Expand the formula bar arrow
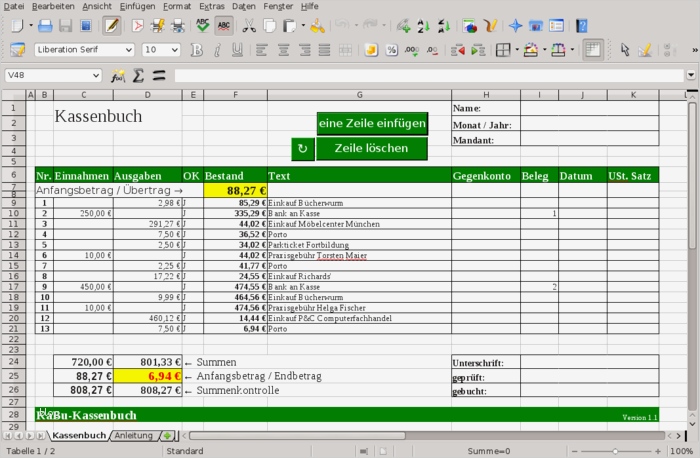This screenshot has width=700, height=458. [691, 75]
